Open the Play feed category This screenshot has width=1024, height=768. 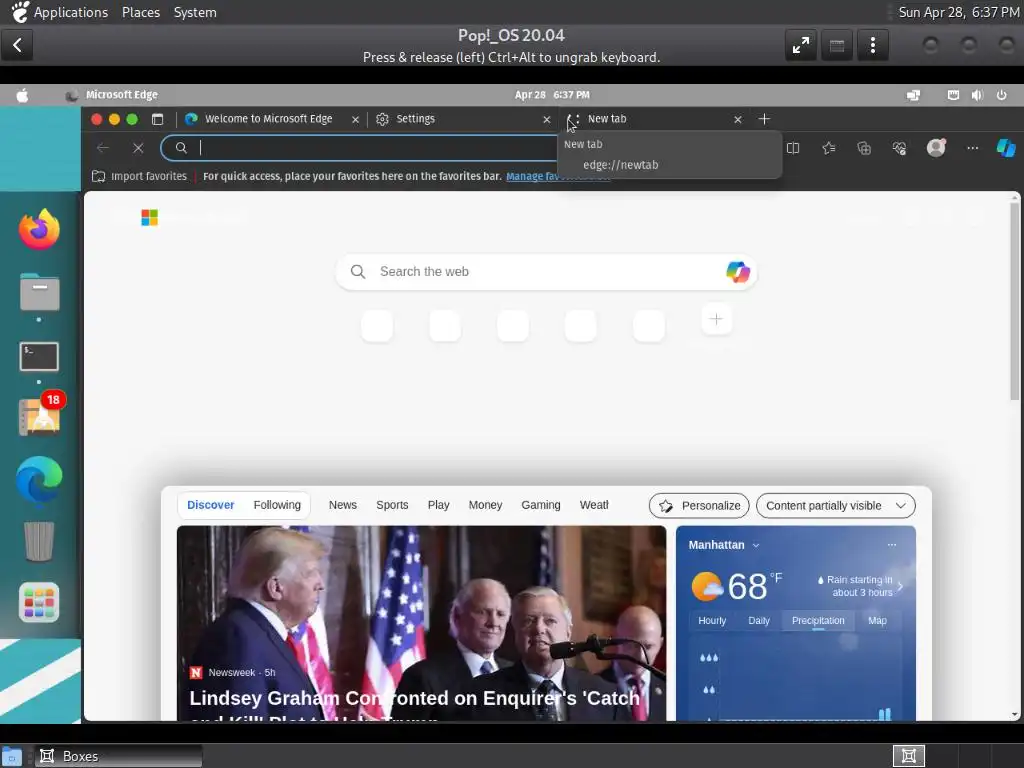point(438,505)
